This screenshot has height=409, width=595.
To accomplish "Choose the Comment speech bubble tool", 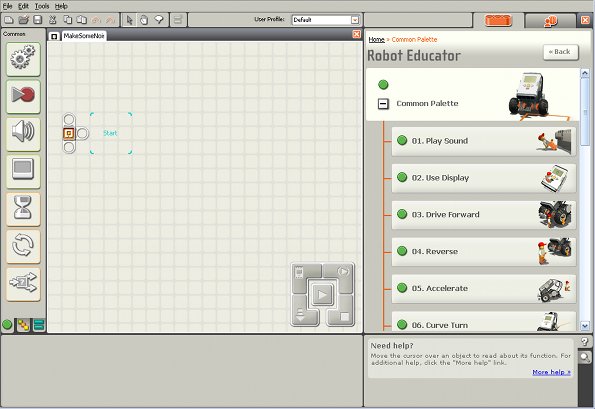I will coord(159,20).
